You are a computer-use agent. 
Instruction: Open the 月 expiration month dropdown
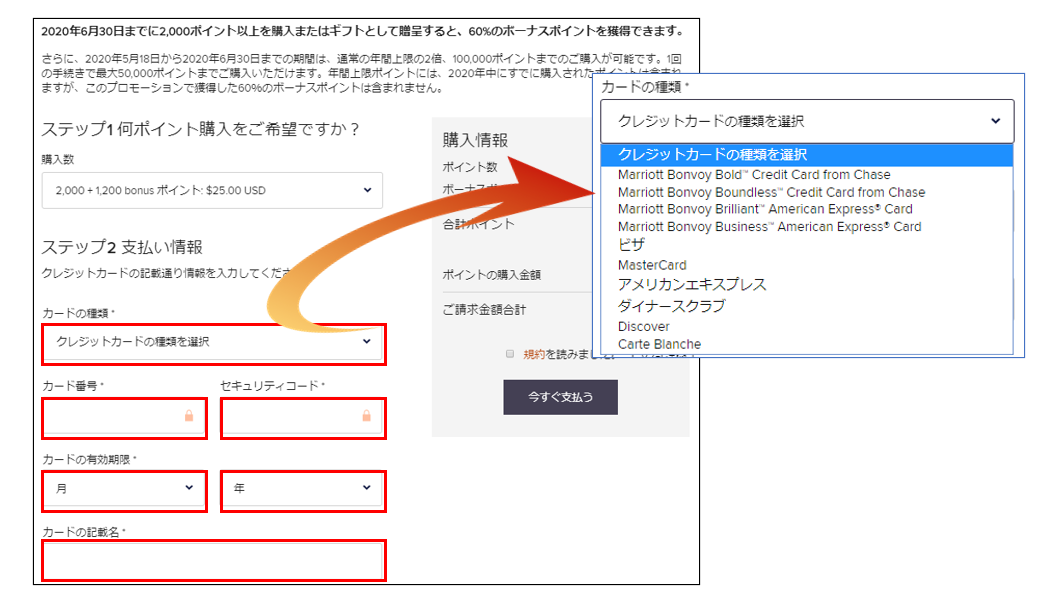tap(124, 489)
